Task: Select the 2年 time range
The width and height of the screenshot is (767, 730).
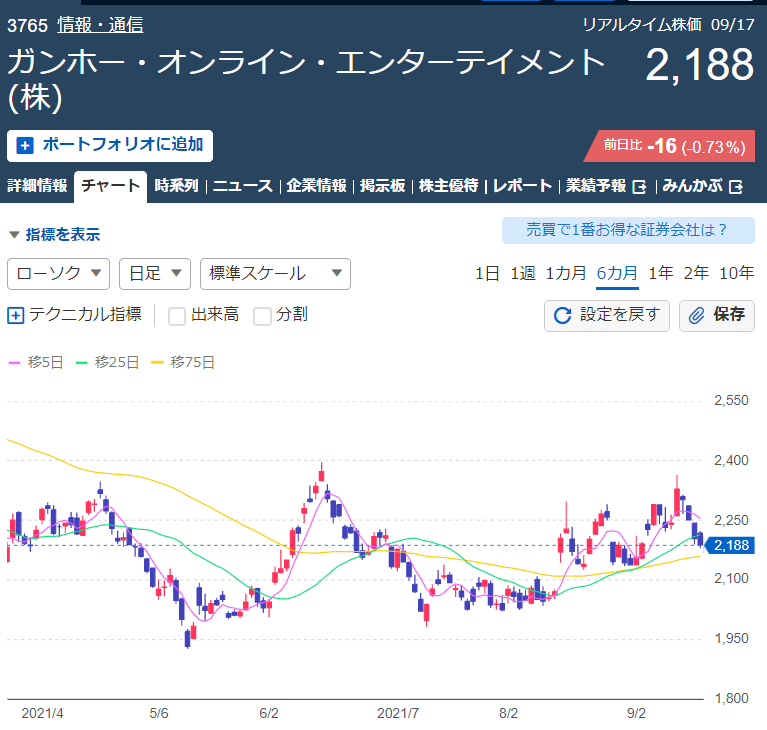Action: [696, 274]
